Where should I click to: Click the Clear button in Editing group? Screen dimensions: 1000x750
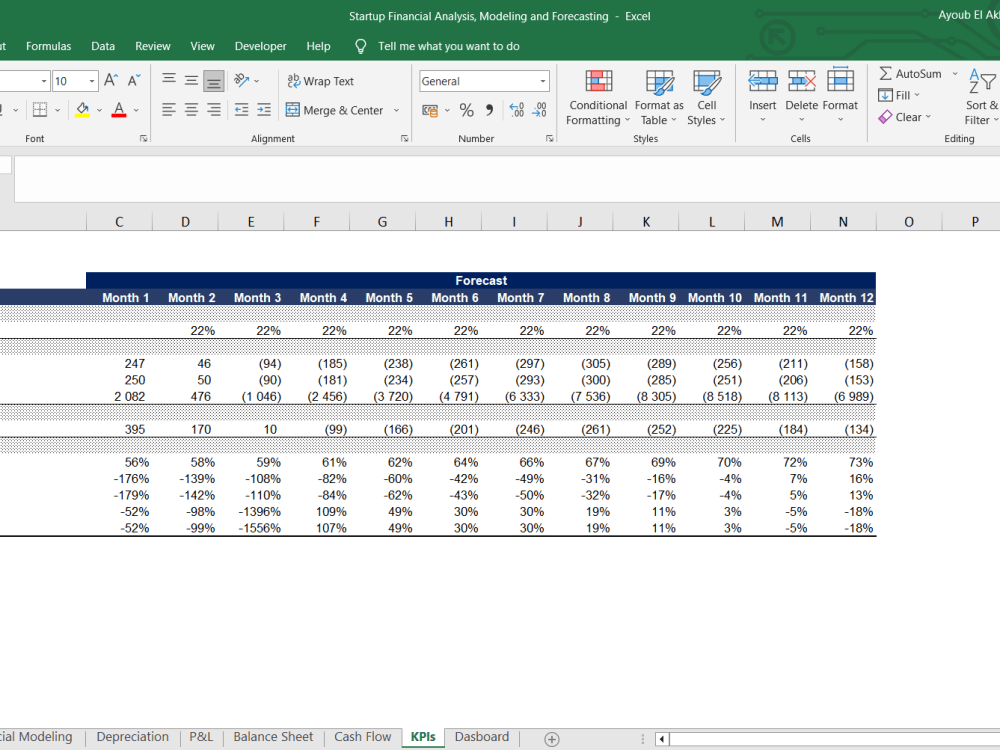point(903,116)
